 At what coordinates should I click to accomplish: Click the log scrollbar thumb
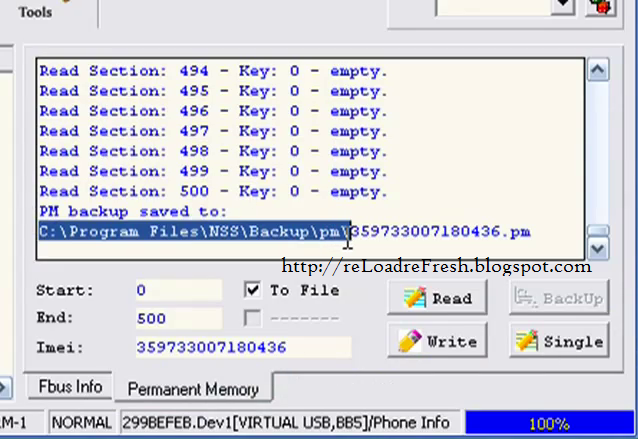tap(598, 231)
